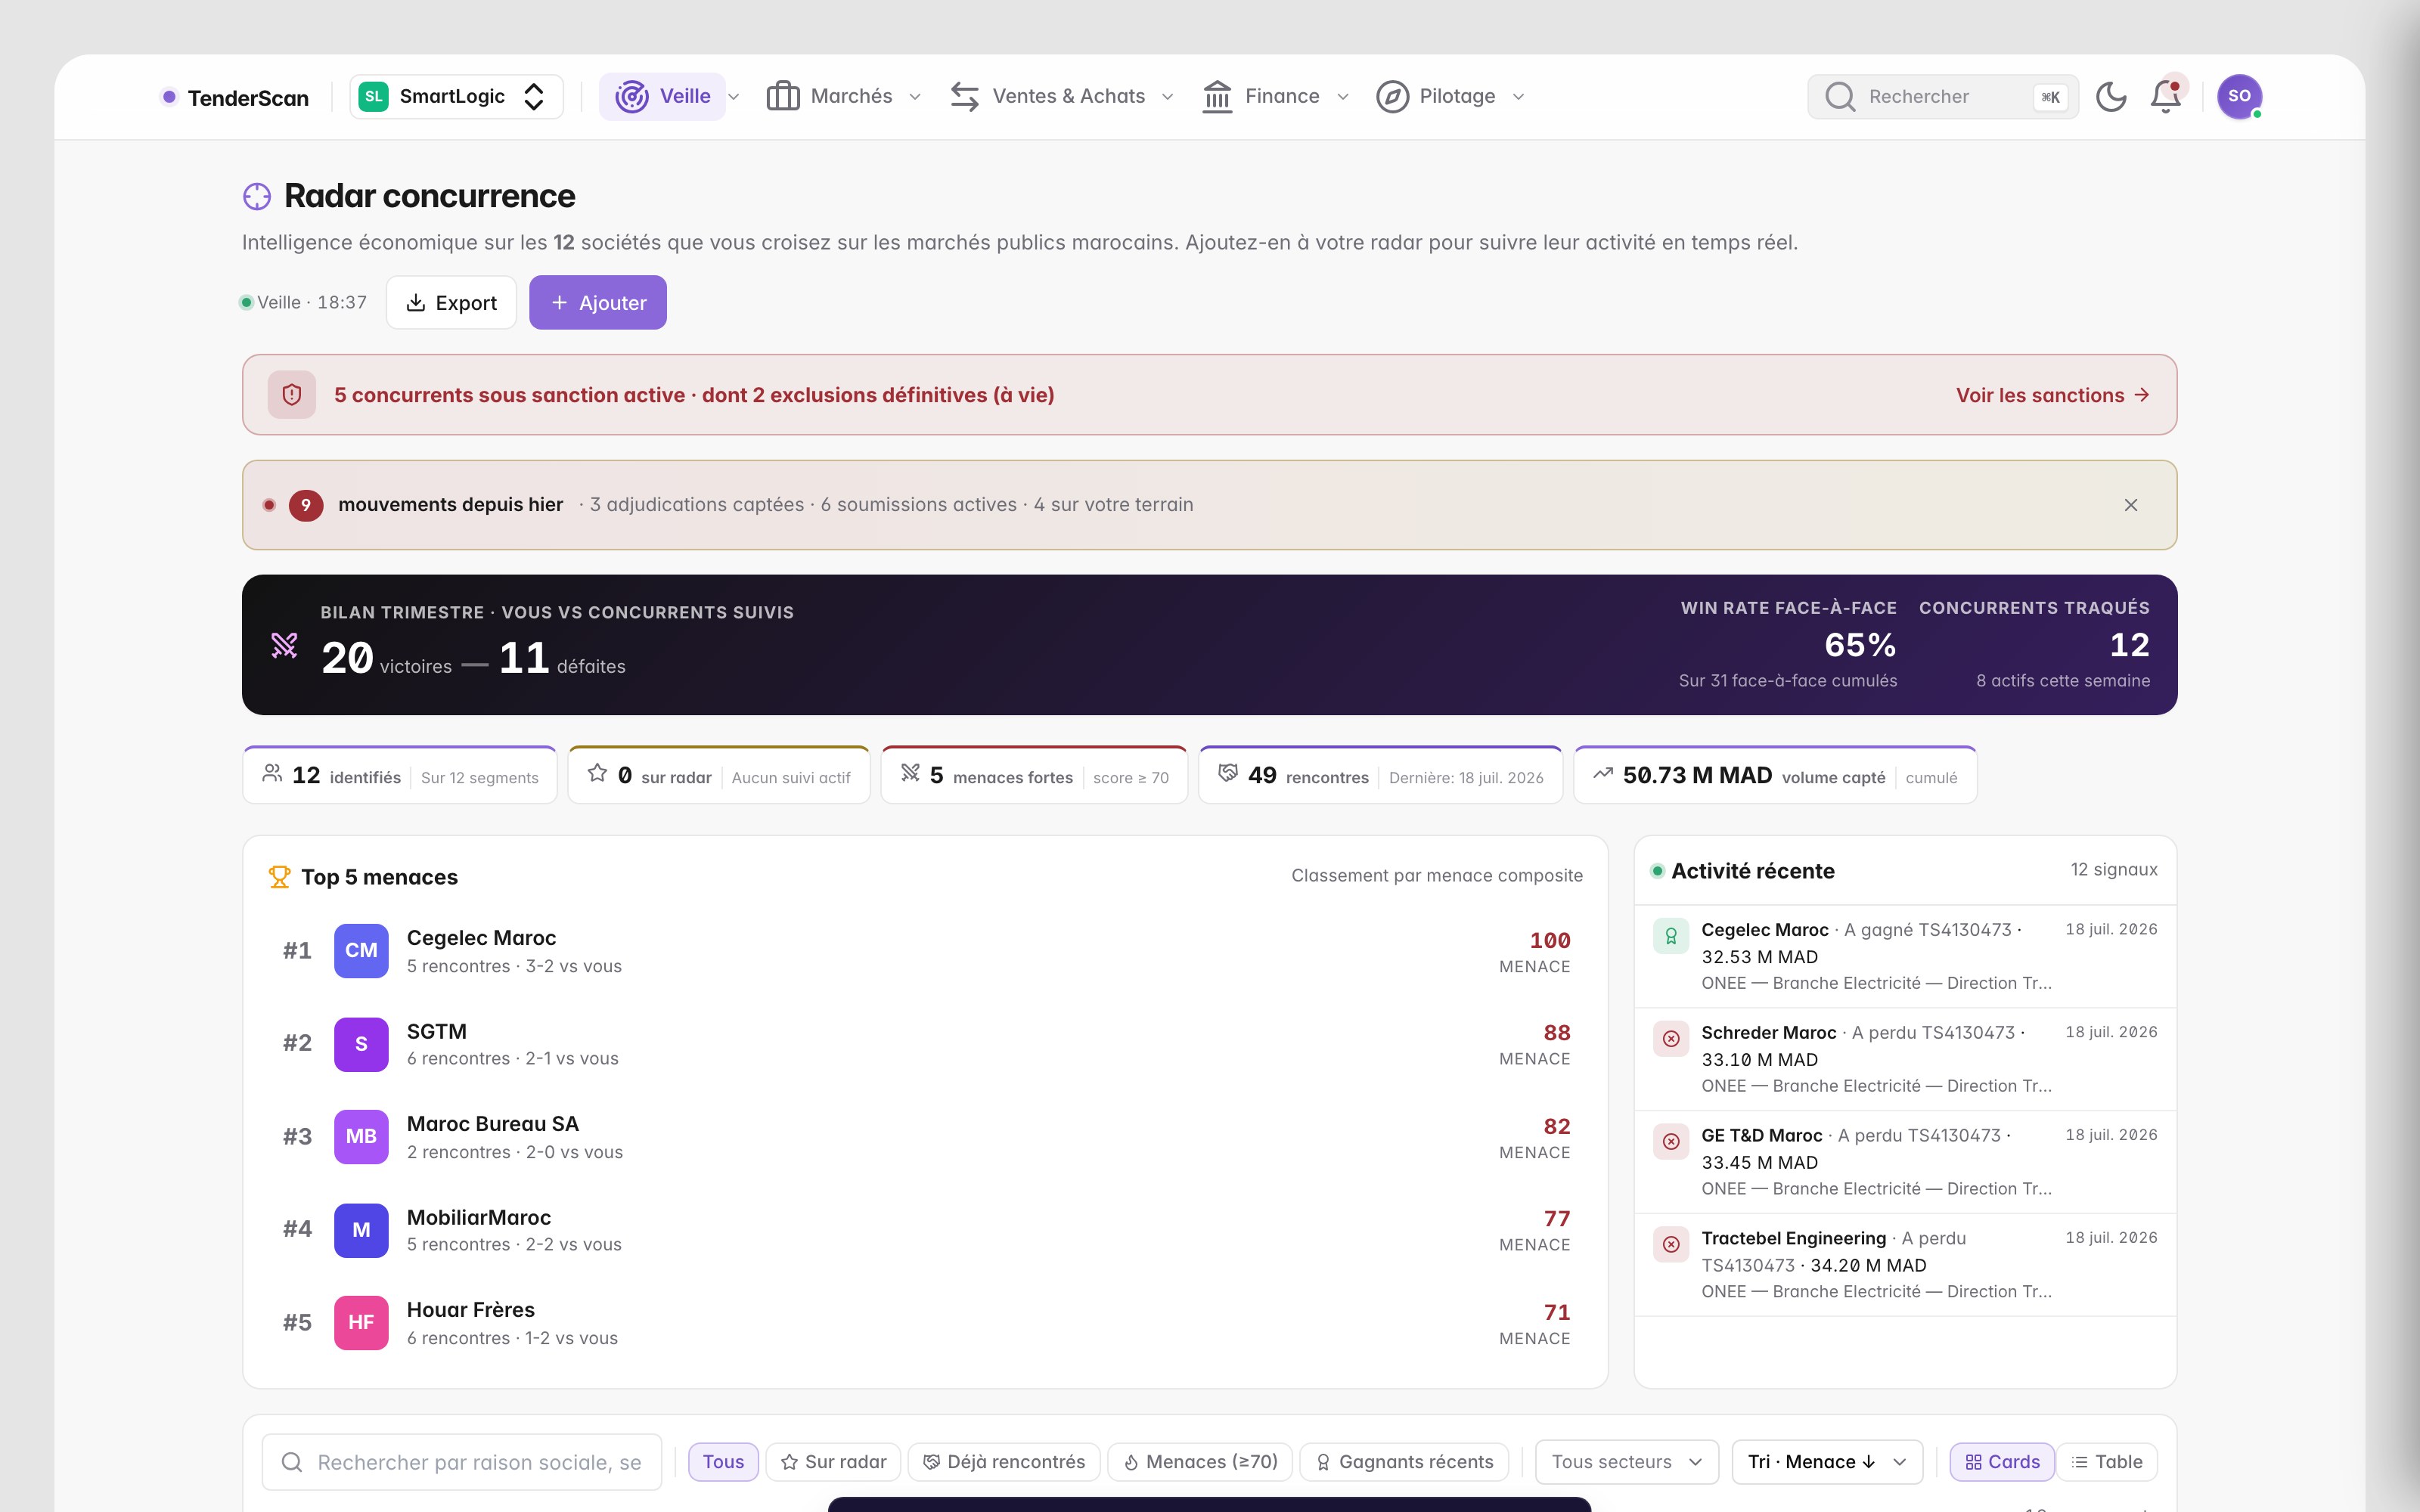Screen dimensions: 2420x1512
Task: Expand Ventes & Achats menu chevron
Action: (1167, 97)
